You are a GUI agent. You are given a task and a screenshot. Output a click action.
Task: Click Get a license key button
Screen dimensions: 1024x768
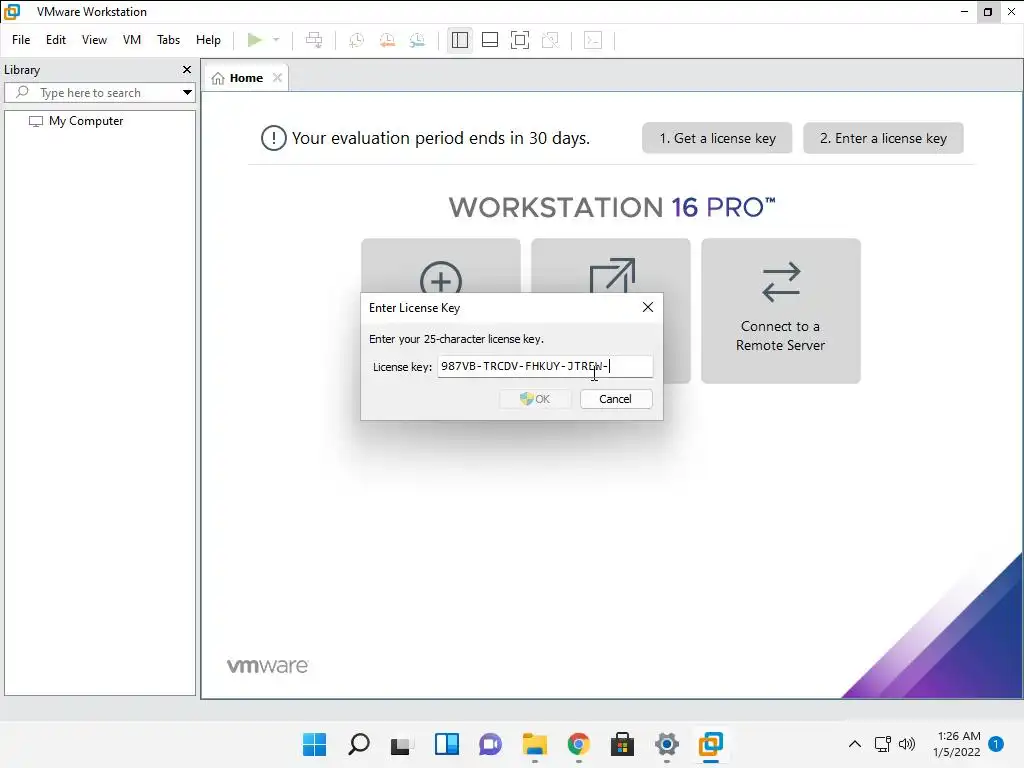pyautogui.click(x=717, y=138)
